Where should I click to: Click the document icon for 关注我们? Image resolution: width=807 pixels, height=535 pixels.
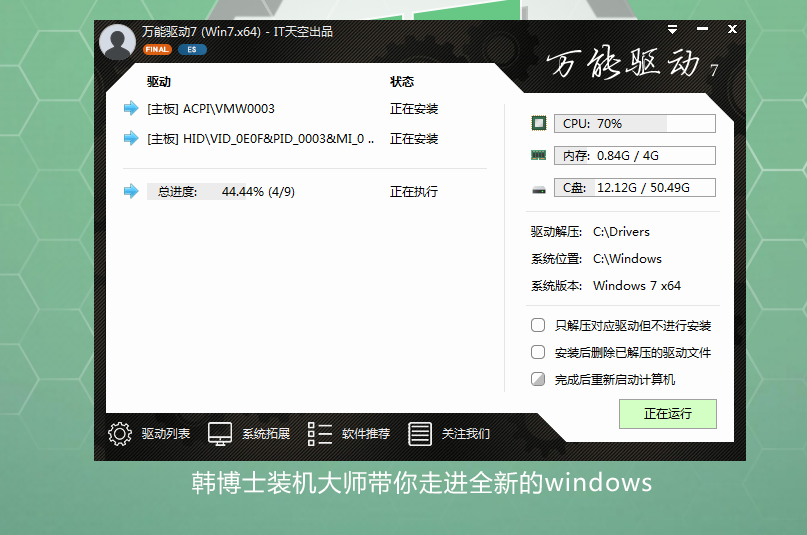click(x=420, y=434)
